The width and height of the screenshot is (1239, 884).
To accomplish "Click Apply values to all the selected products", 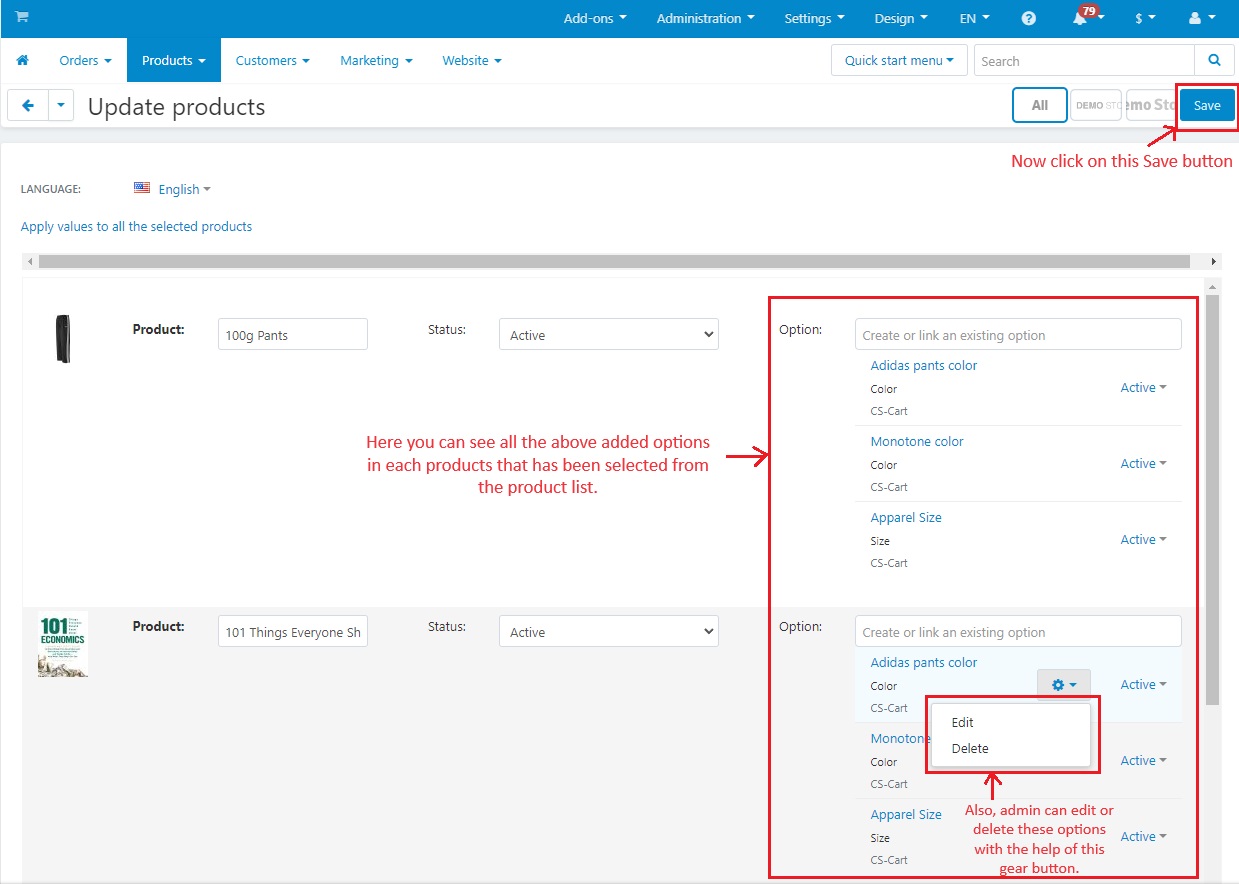I will click(x=136, y=226).
